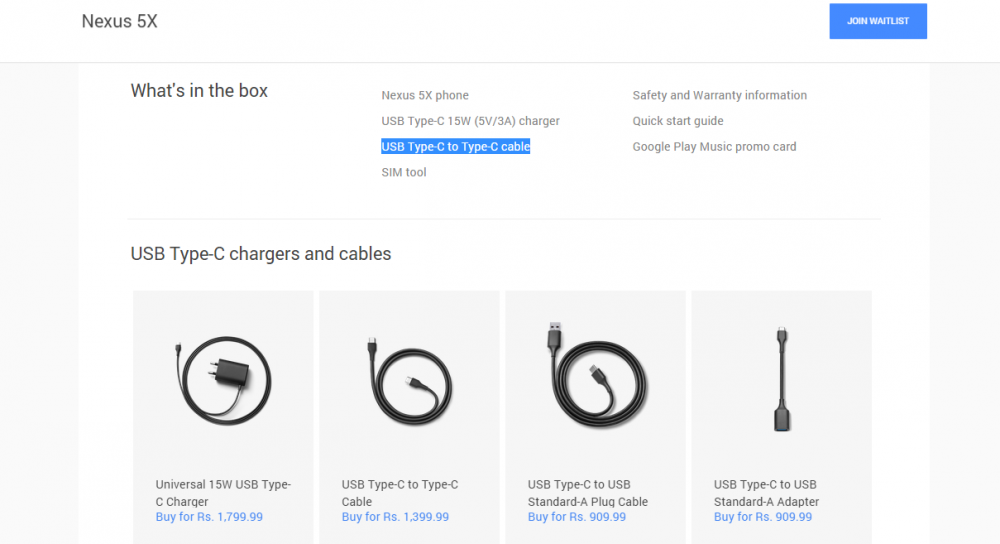
Task: Click the Nexus 5X phone list item
Action: coord(425,95)
